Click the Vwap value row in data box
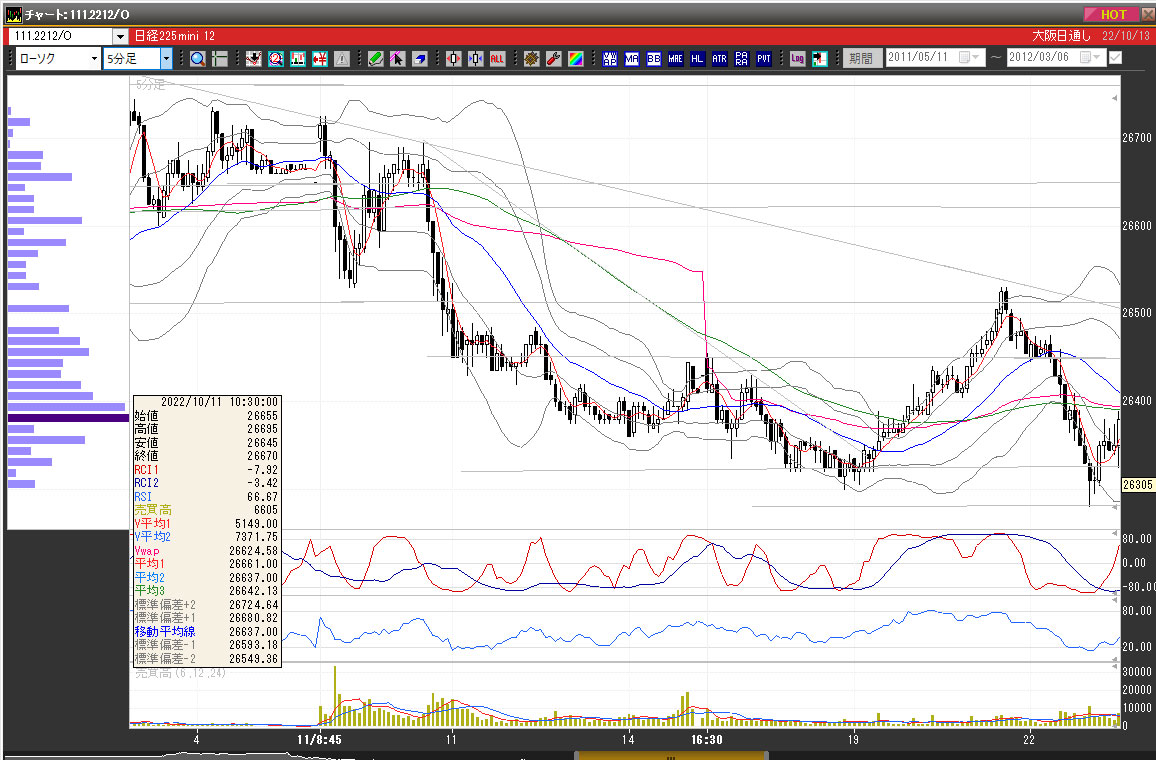Screen dimensions: 1156x760 pyautogui.click(x=206, y=551)
